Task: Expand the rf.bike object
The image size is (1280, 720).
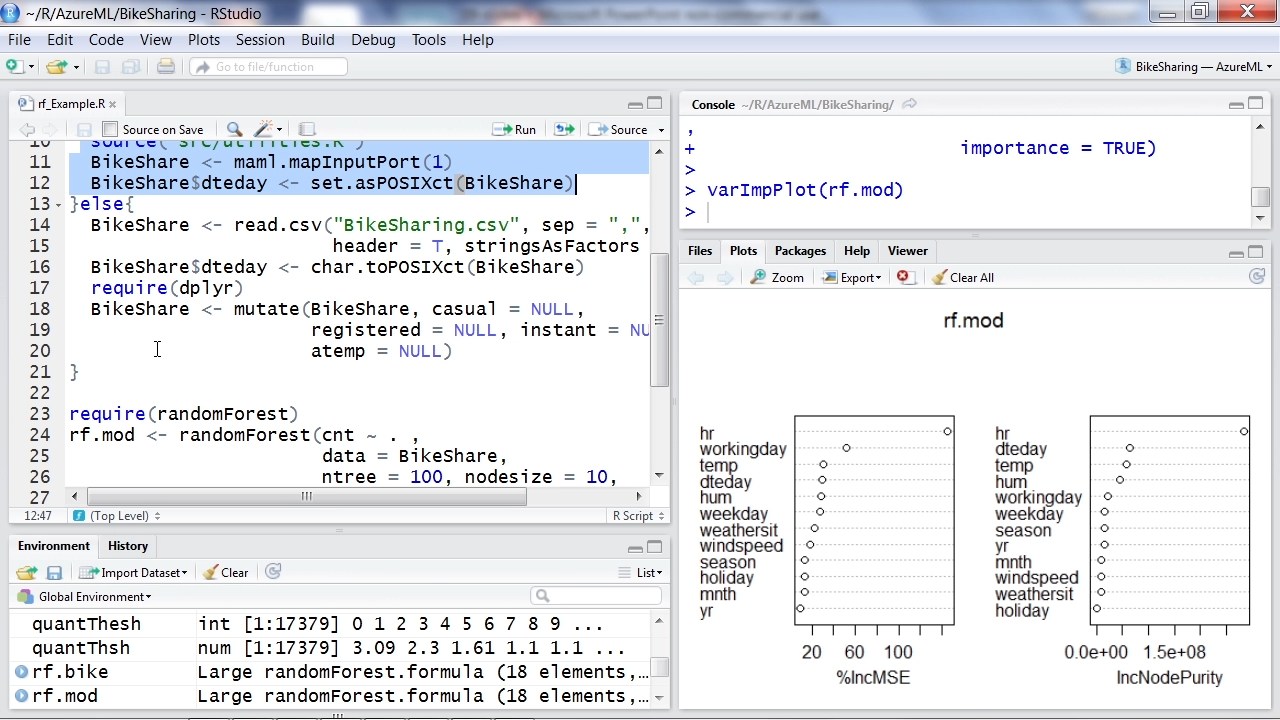Action: pyautogui.click(x=21, y=672)
